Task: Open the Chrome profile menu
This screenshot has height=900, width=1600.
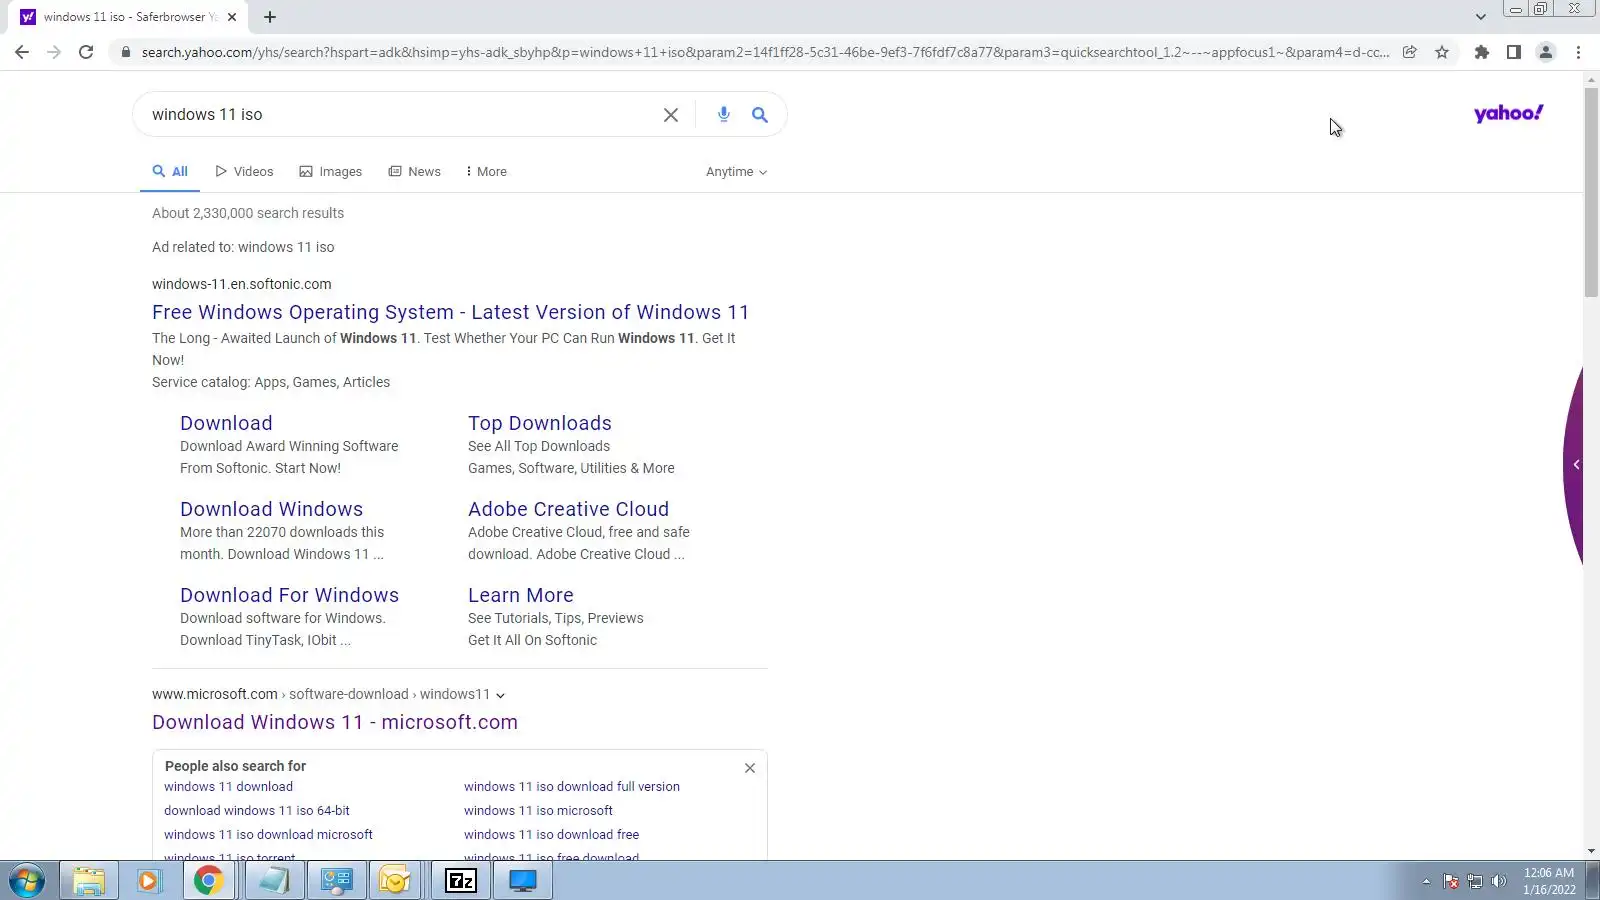Action: click(1546, 52)
